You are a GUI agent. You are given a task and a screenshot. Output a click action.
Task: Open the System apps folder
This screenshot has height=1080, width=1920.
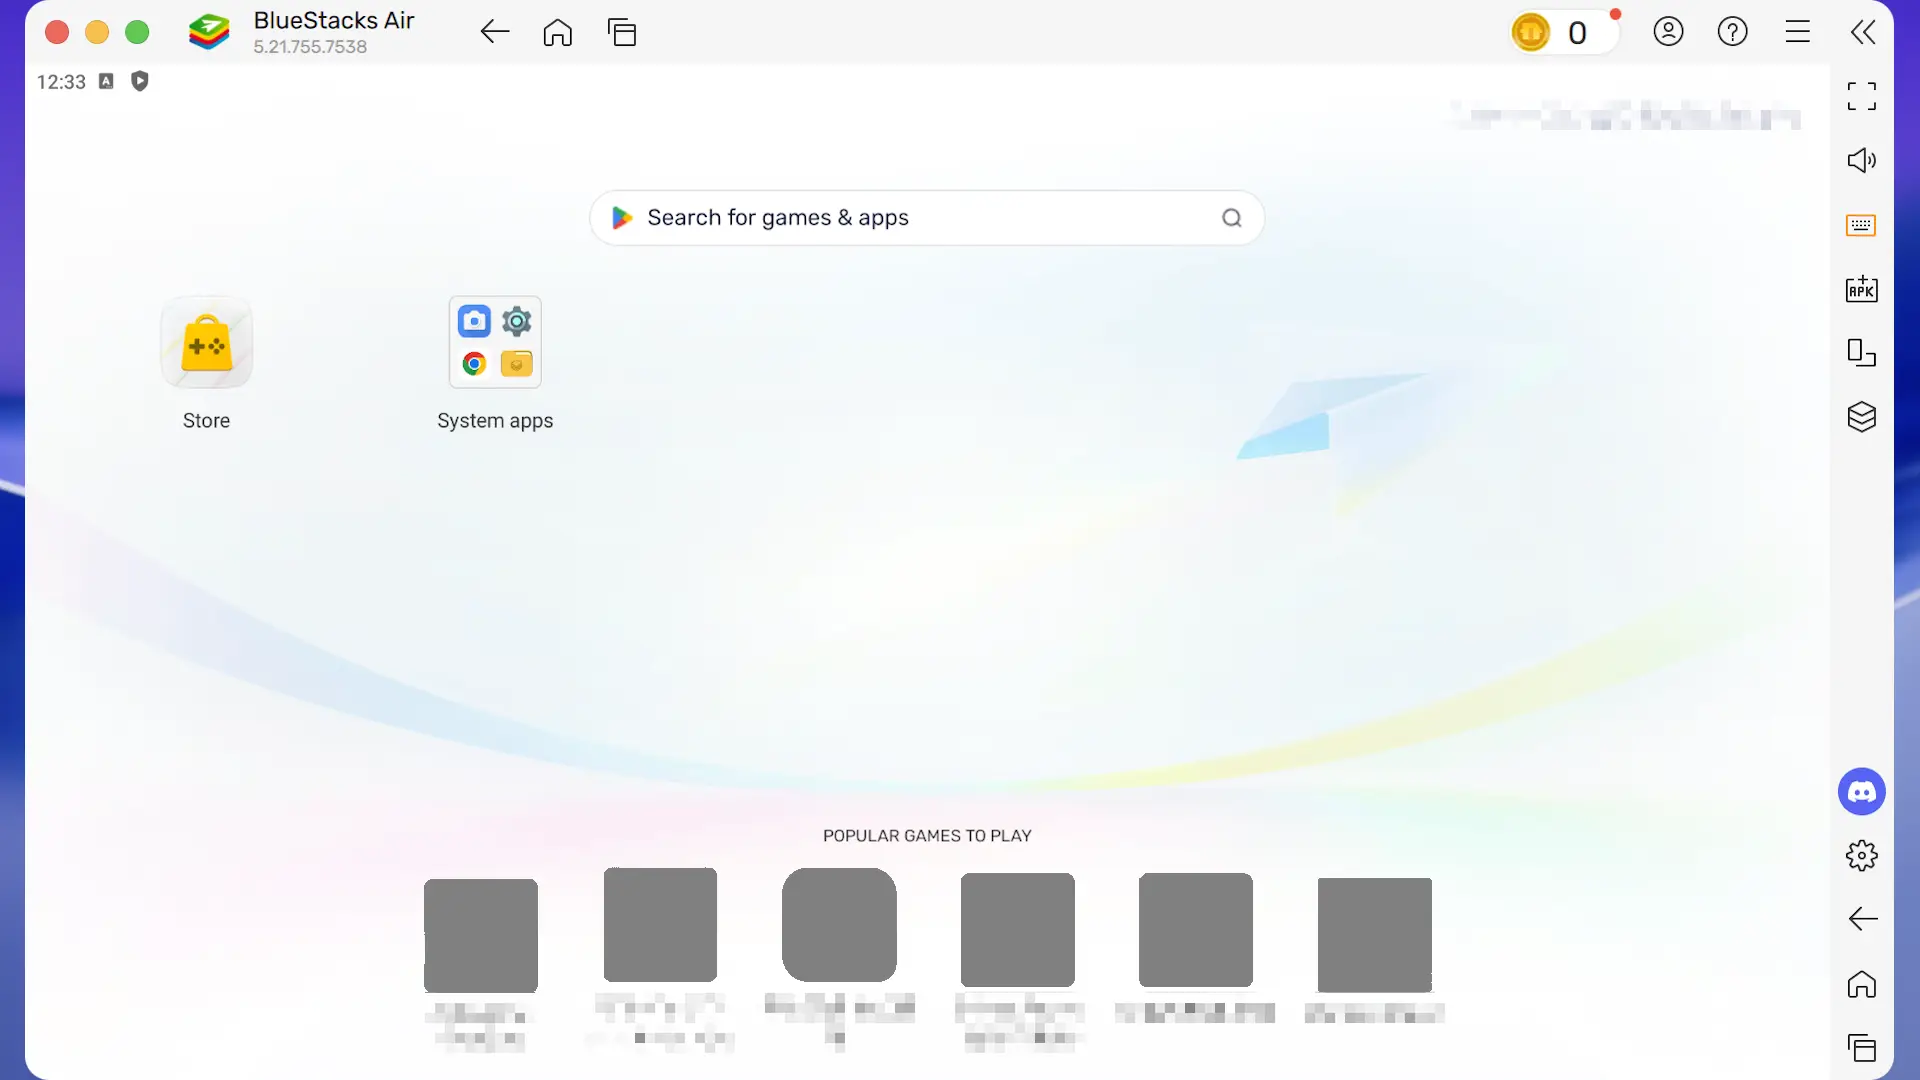click(495, 343)
